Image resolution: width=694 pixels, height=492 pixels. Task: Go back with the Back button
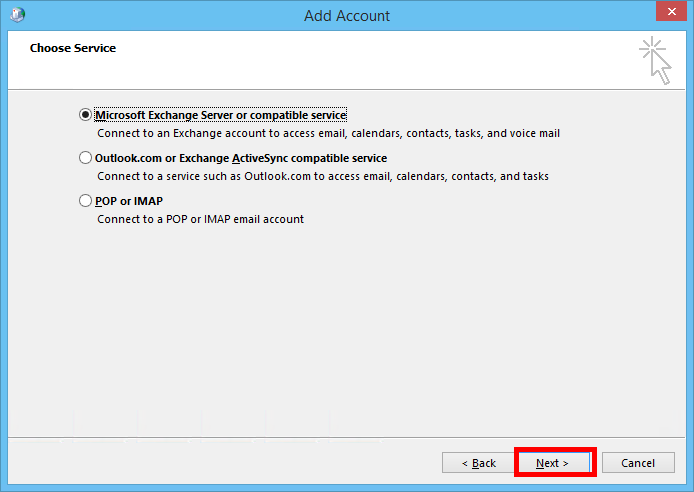pyautogui.click(x=478, y=463)
